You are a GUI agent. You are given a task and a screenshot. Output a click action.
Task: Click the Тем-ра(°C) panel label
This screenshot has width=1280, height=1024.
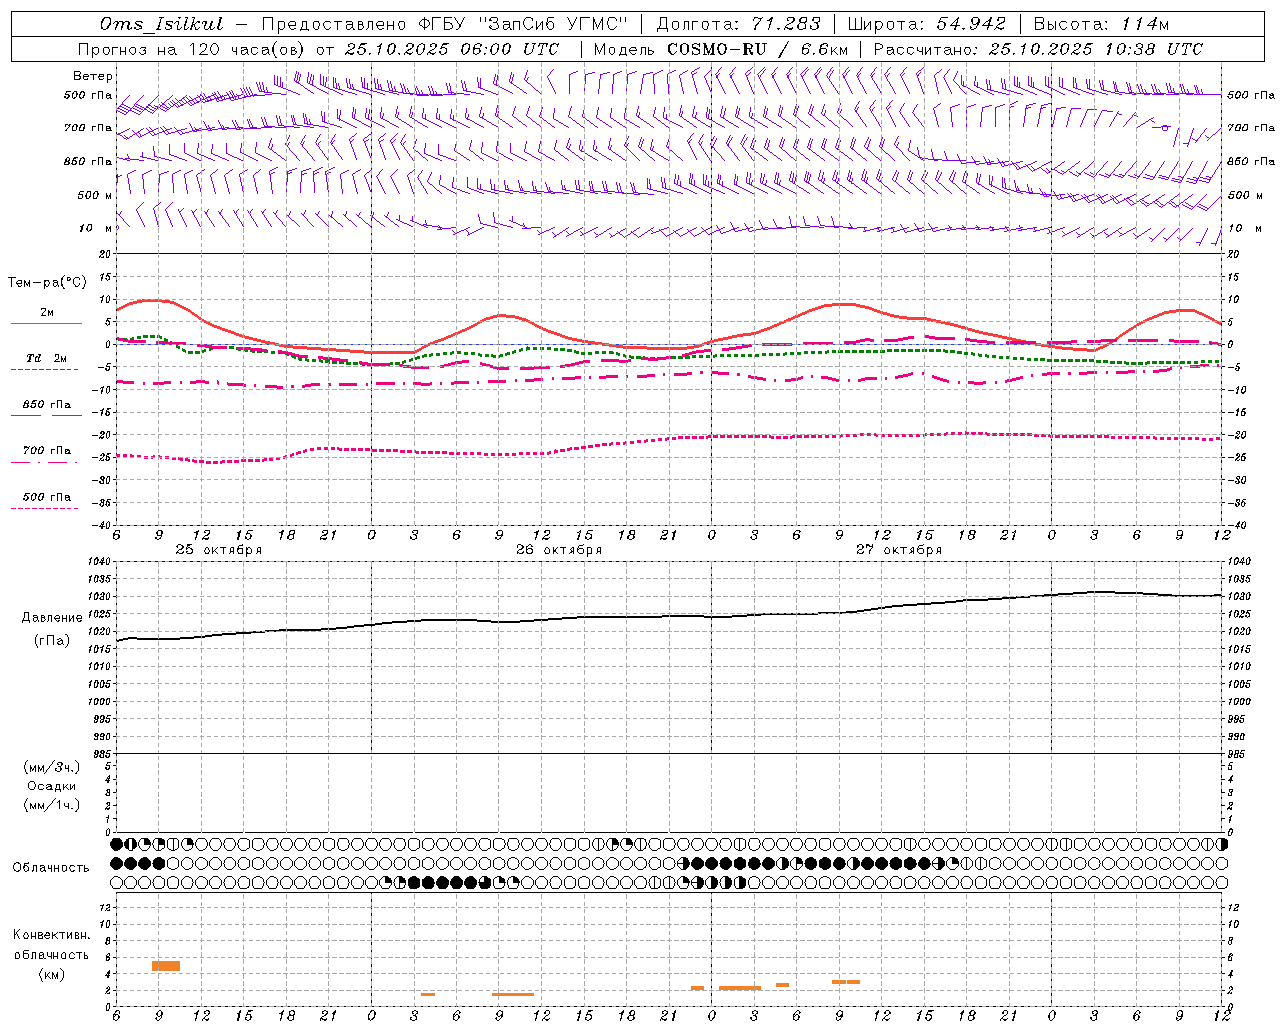click(x=47, y=283)
